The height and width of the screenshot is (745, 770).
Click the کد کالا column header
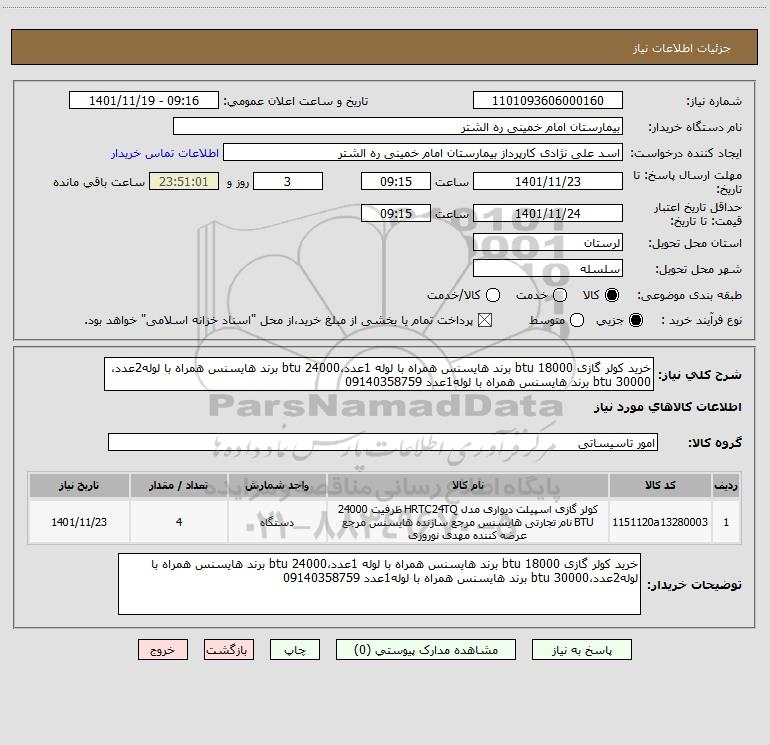point(660,485)
